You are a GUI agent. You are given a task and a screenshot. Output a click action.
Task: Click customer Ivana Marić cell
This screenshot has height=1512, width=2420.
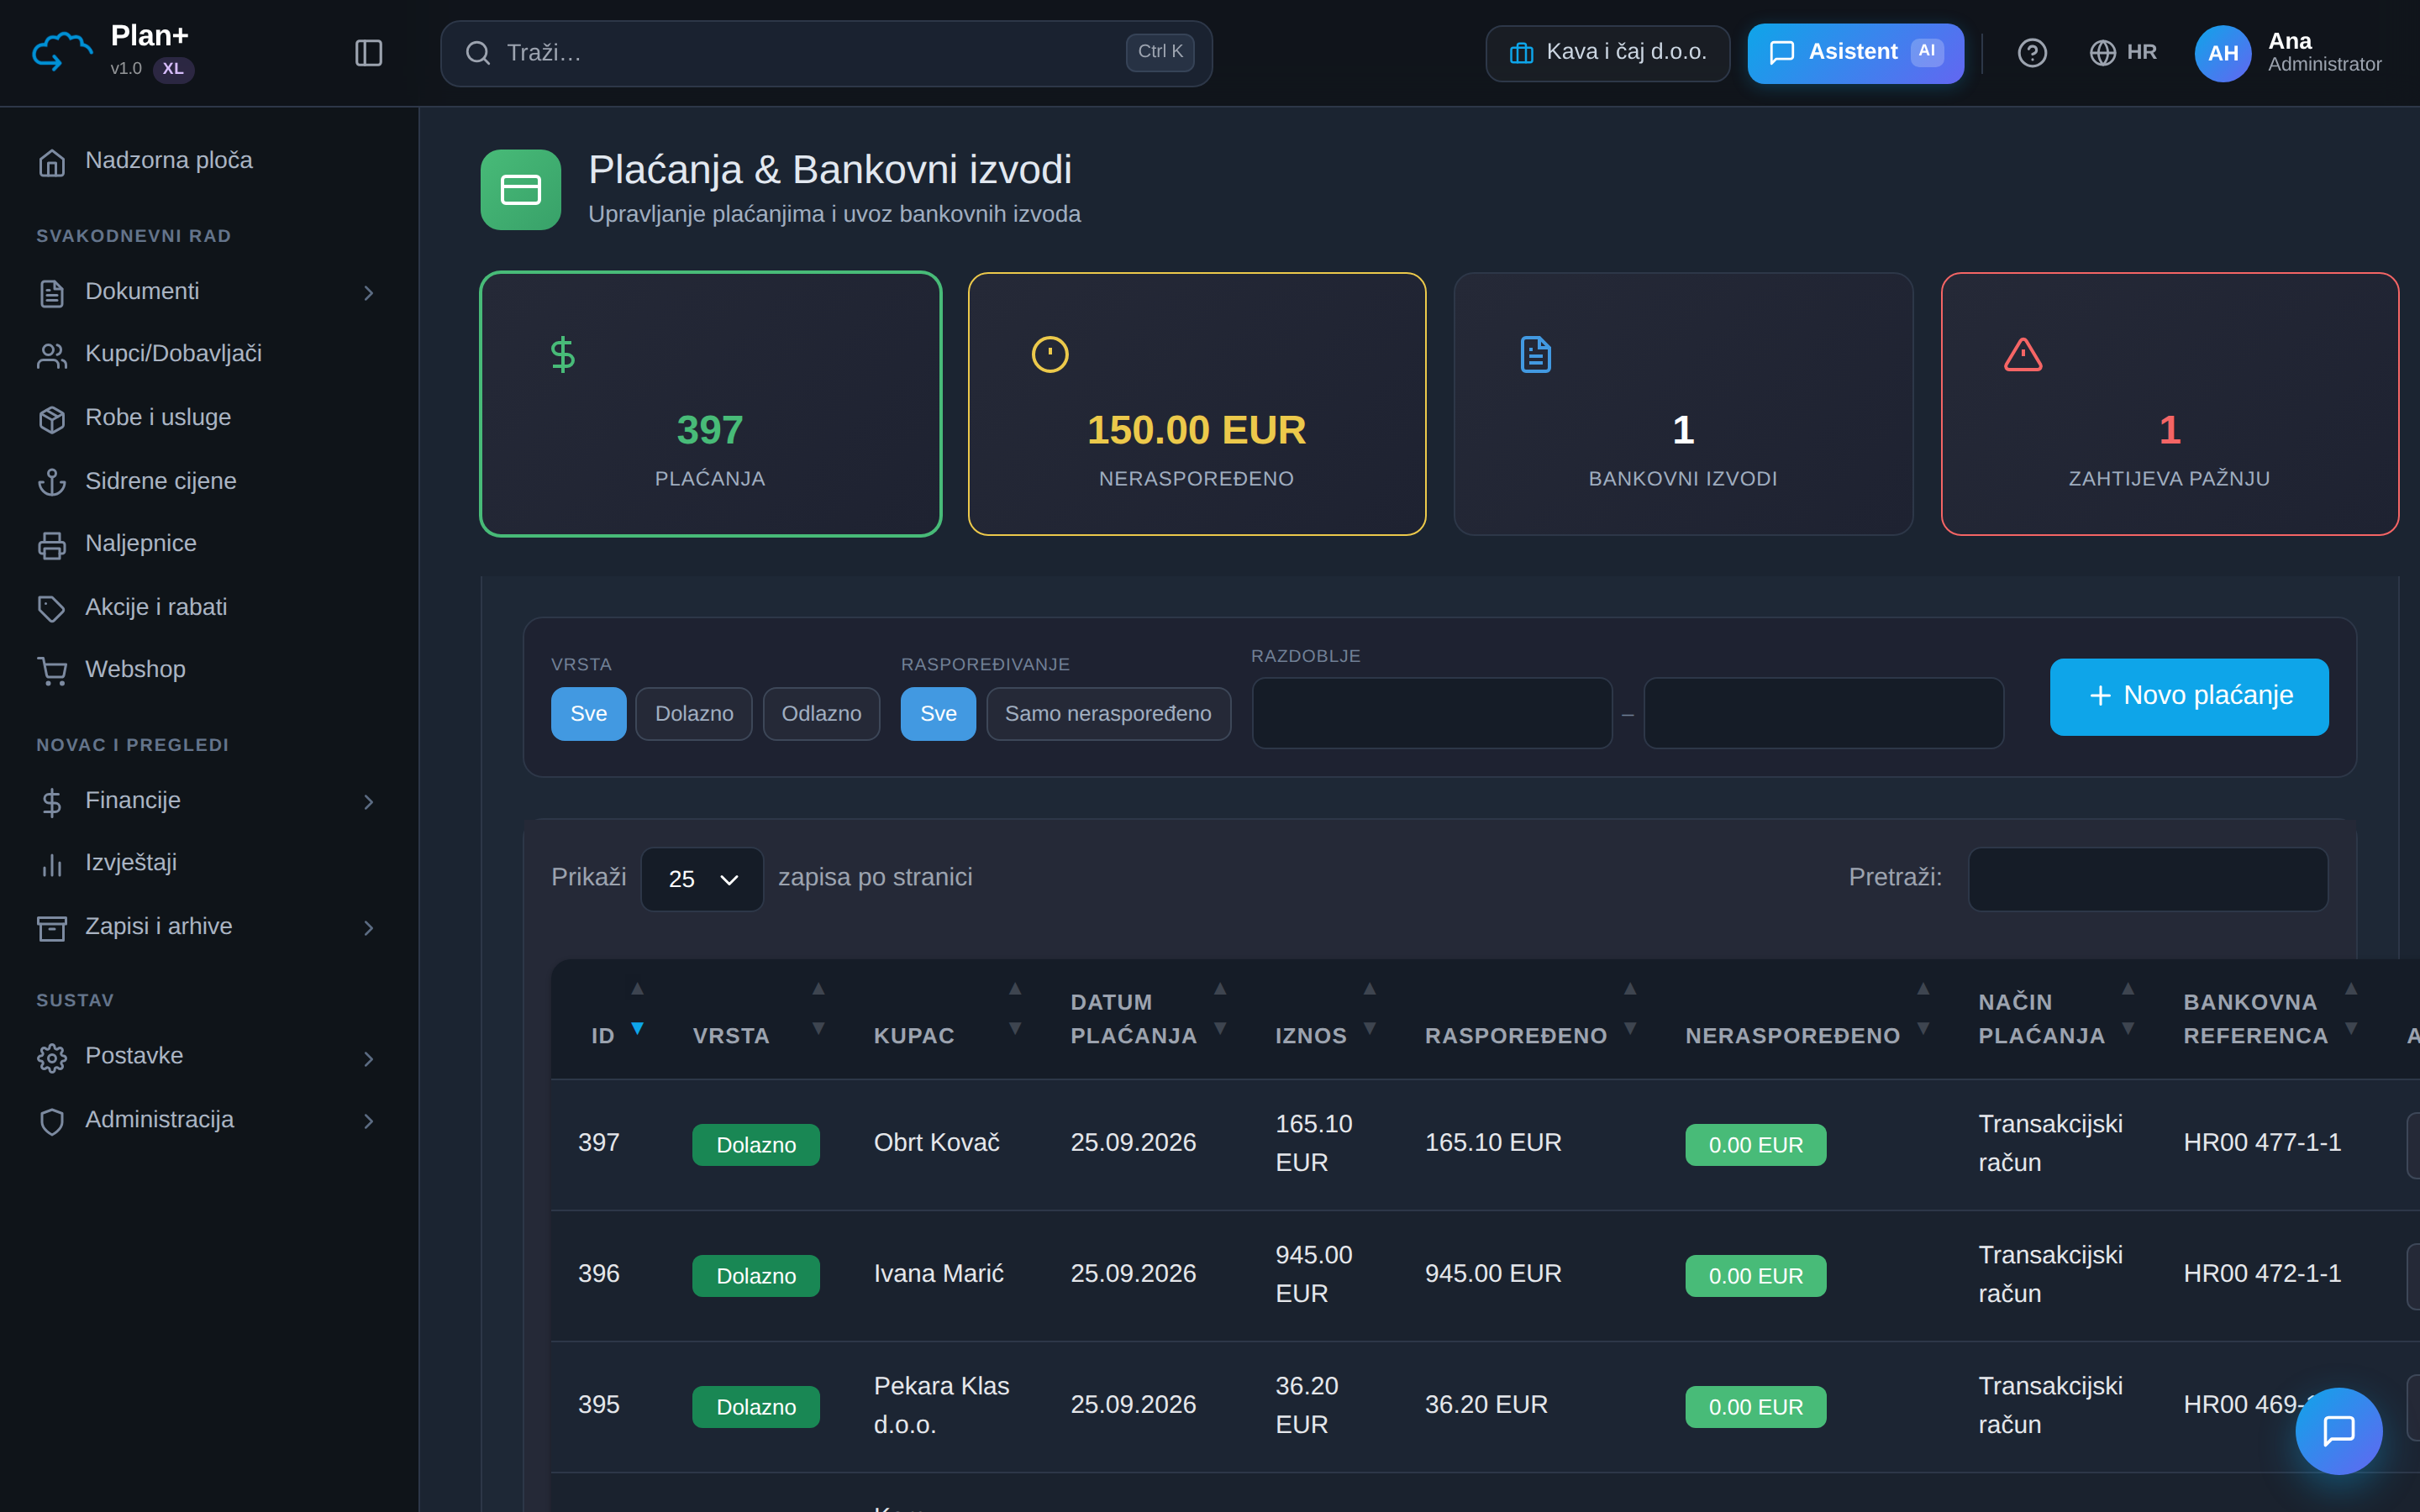pos(938,1274)
